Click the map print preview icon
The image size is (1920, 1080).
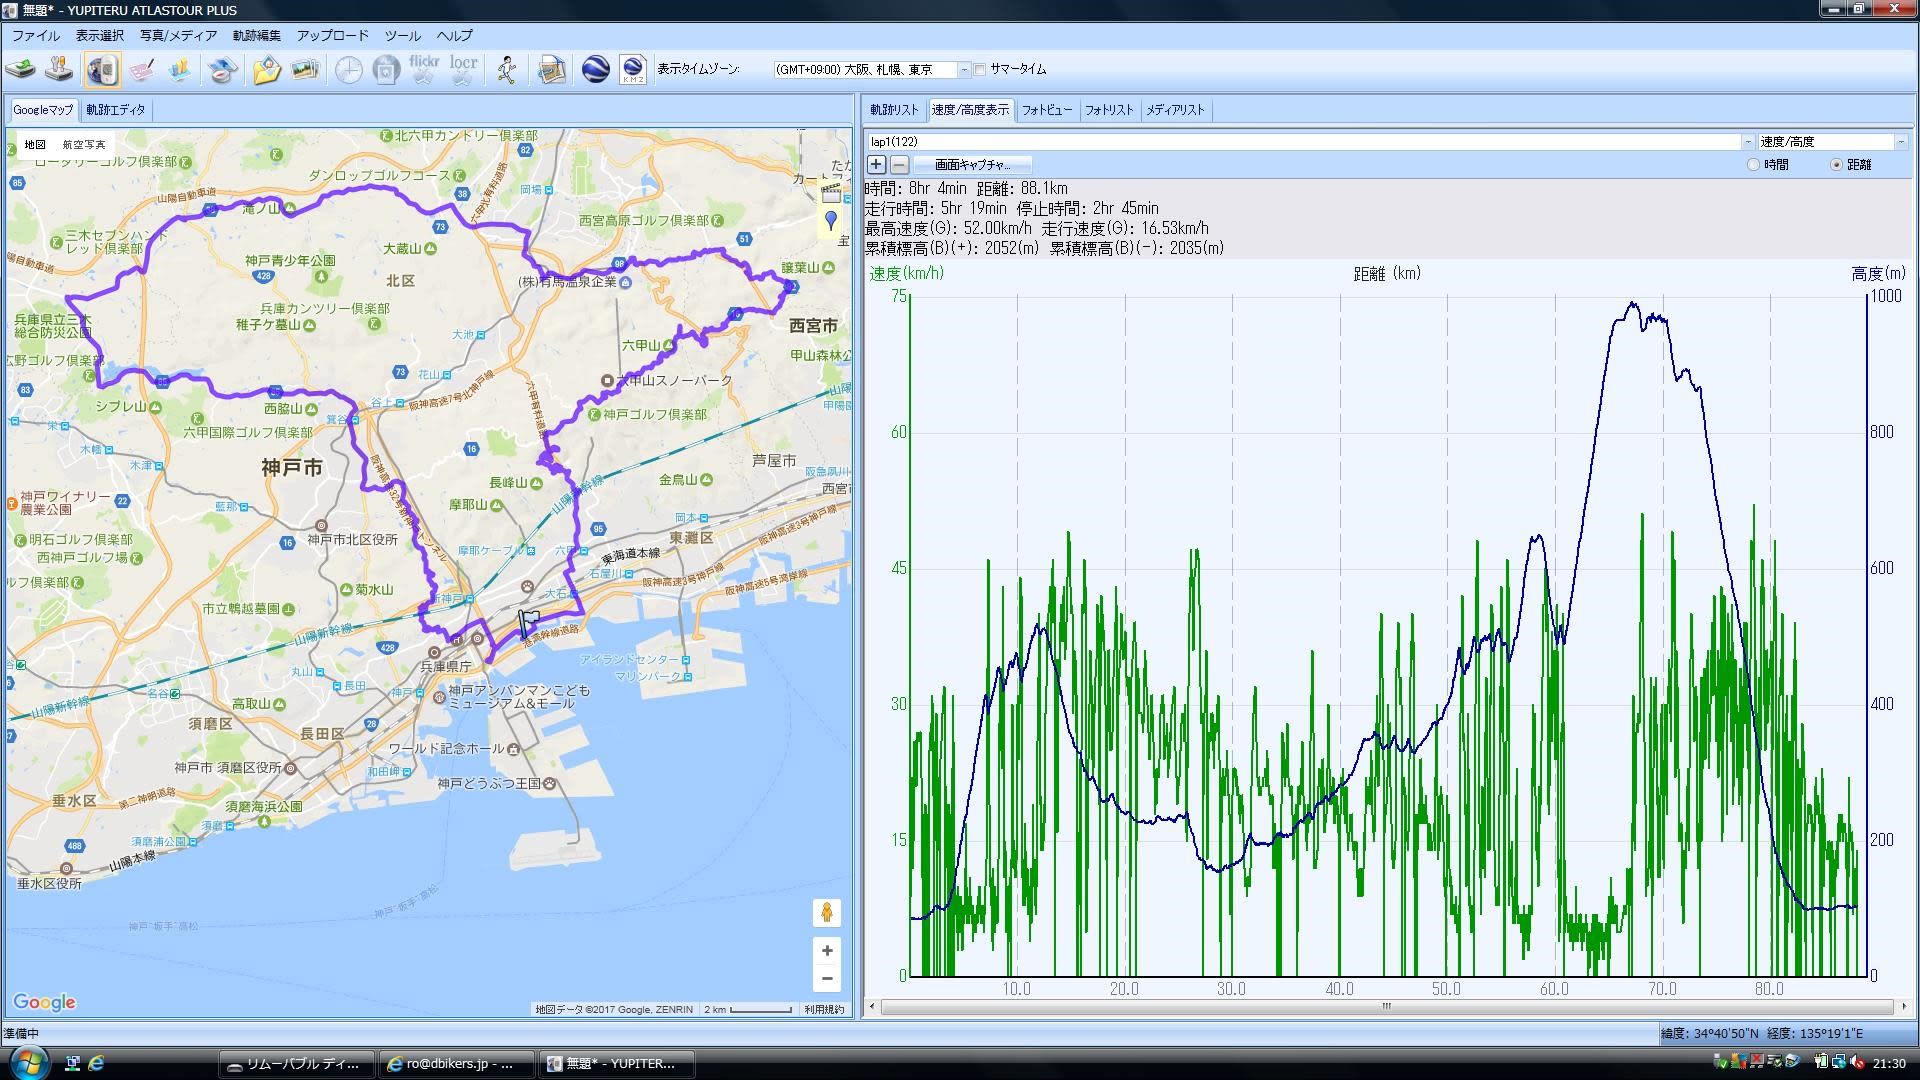pyautogui.click(x=551, y=70)
